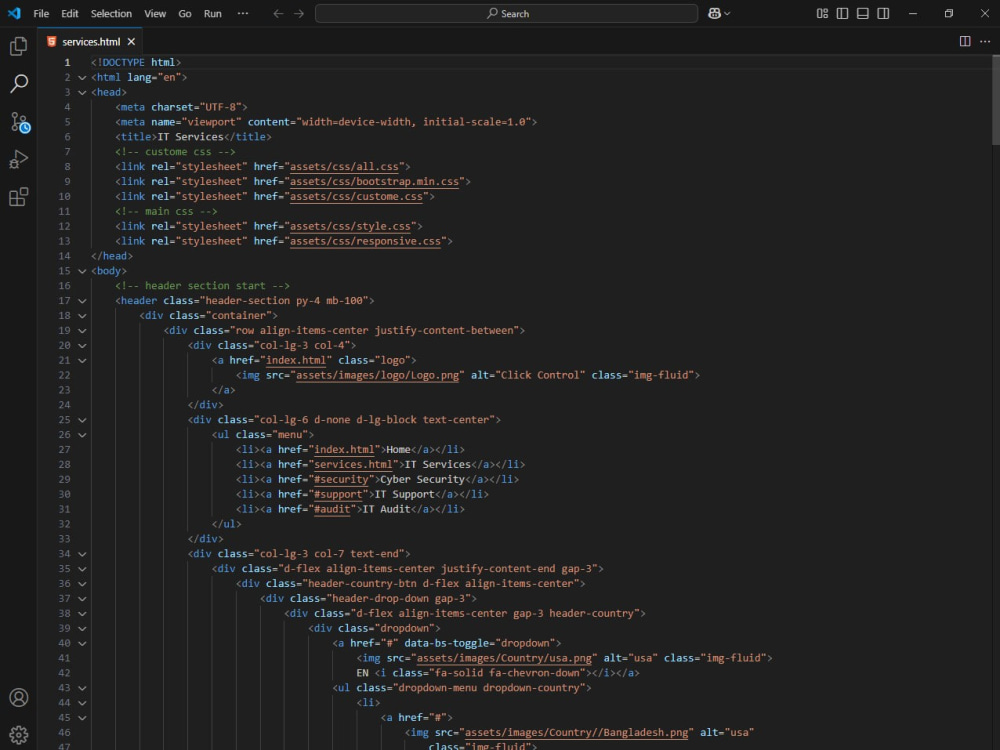Image resolution: width=1000 pixels, height=750 pixels.
Task: Close the services.html tab
Action: [131, 41]
